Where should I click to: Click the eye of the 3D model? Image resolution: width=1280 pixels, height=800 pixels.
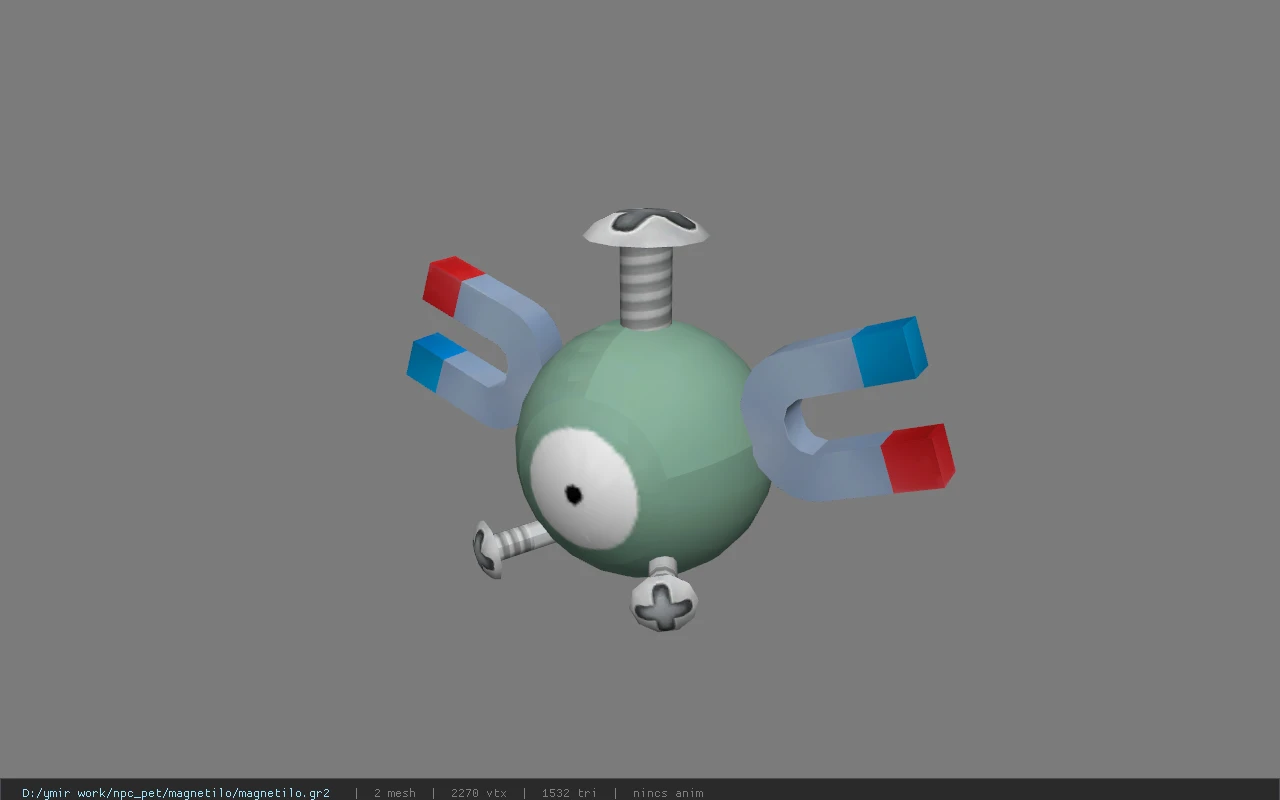pyautogui.click(x=584, y=489)
